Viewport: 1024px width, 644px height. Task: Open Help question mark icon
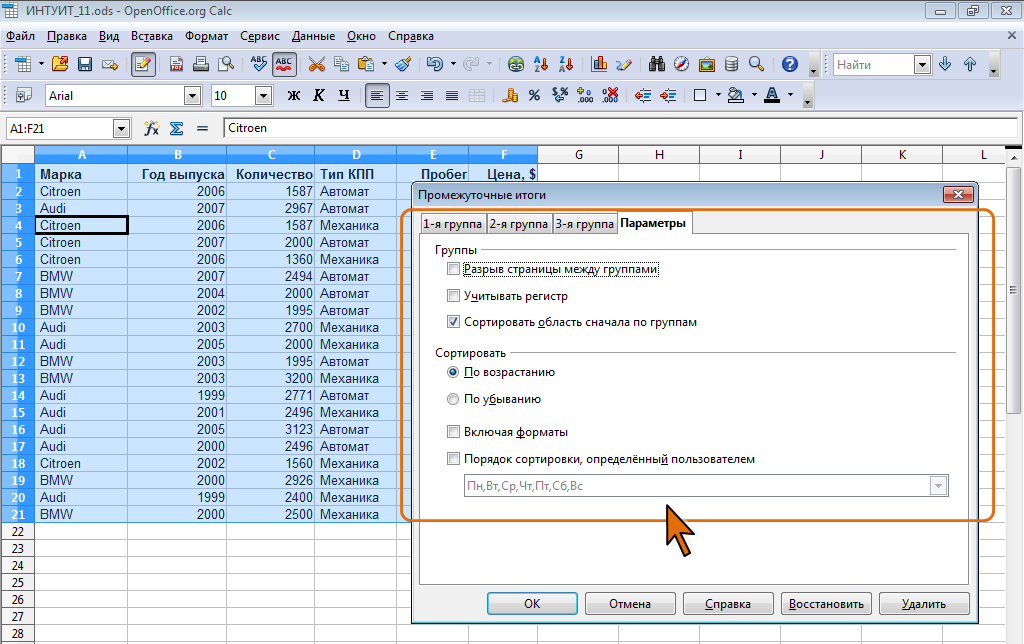790,64
